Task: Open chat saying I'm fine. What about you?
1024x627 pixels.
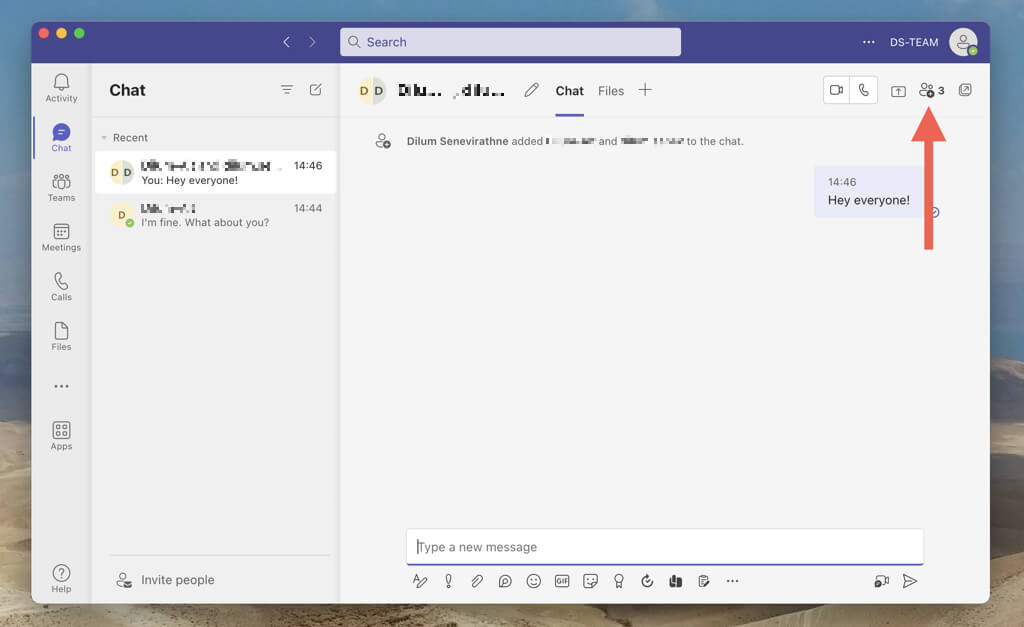Action: (x=216, y=215)
